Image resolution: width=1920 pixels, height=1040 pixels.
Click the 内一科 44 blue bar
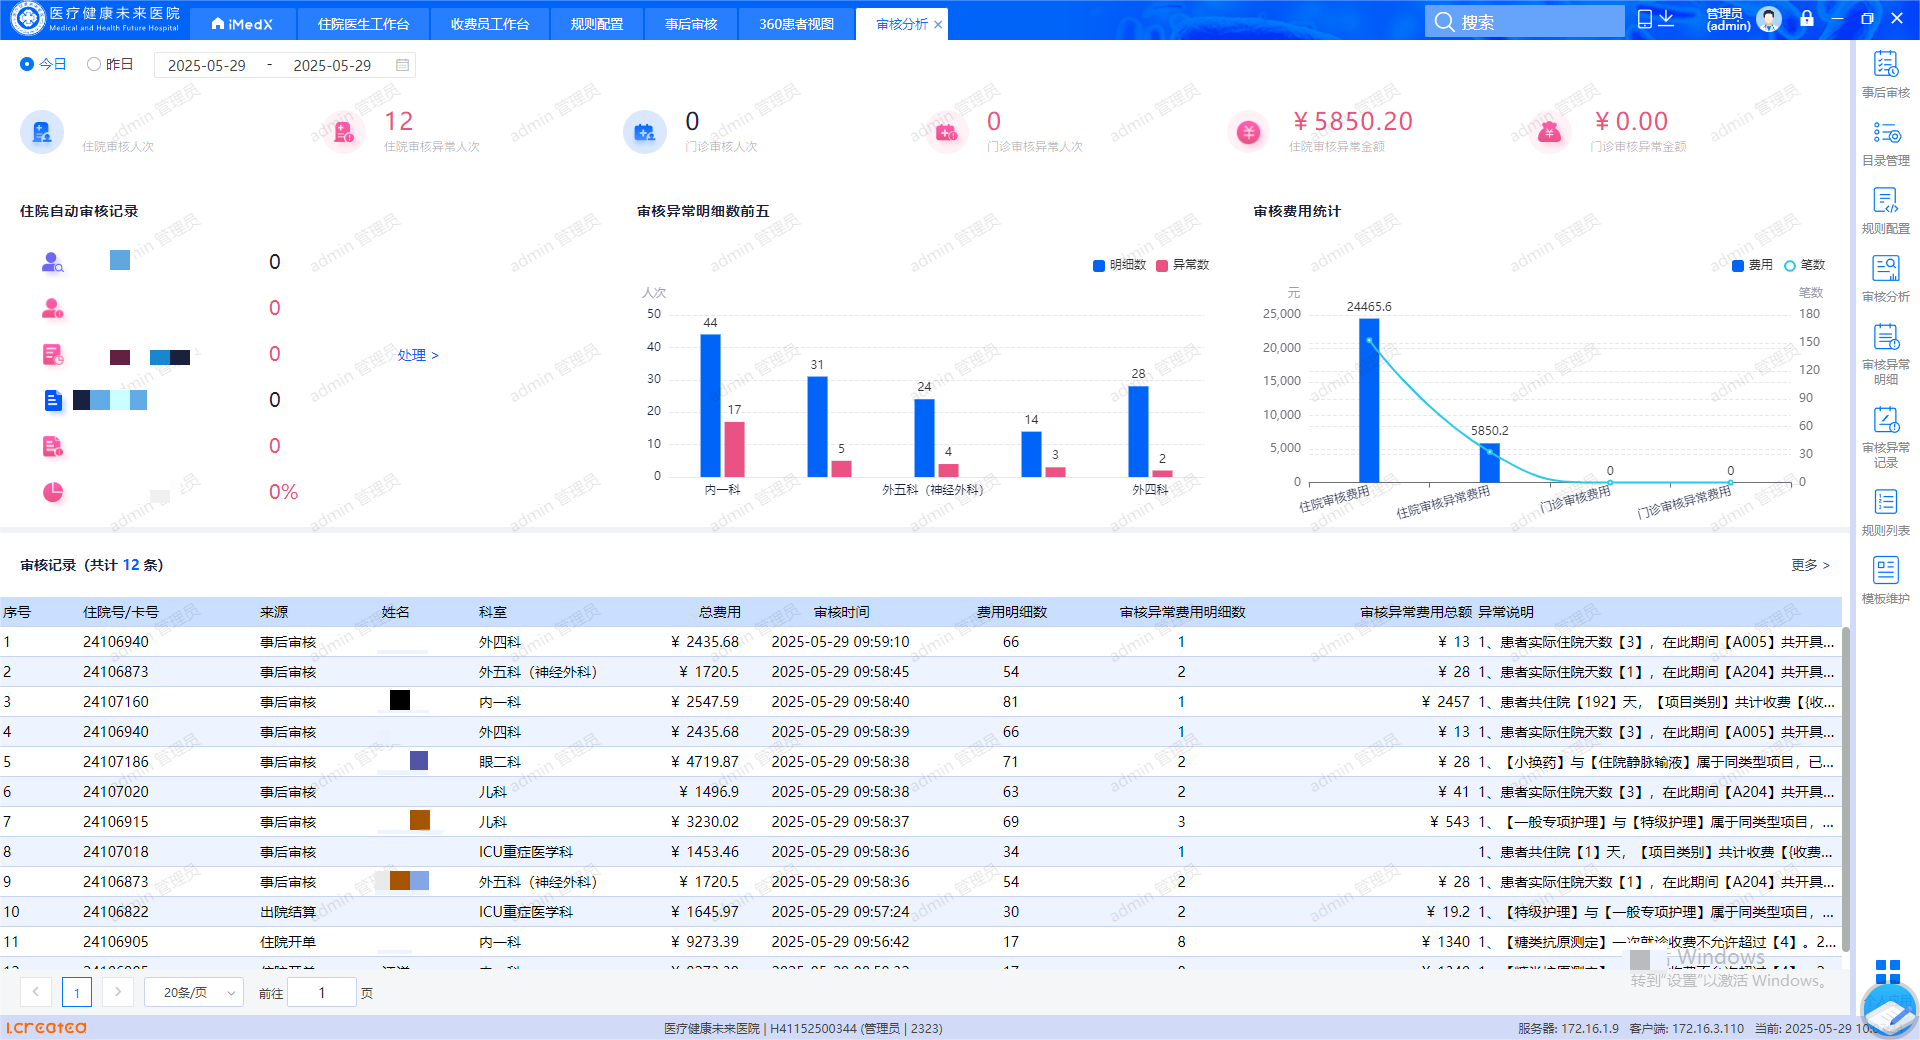[710, 405]
